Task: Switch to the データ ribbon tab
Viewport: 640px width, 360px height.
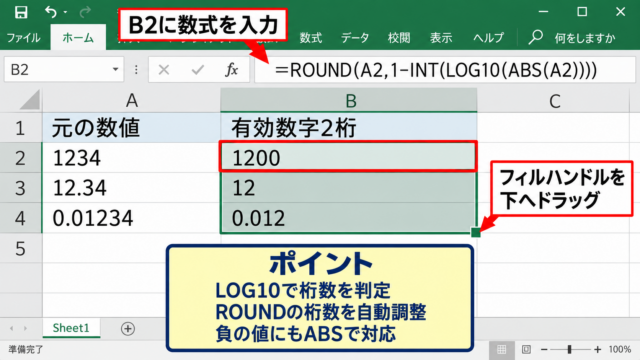Action: [355, 38]
